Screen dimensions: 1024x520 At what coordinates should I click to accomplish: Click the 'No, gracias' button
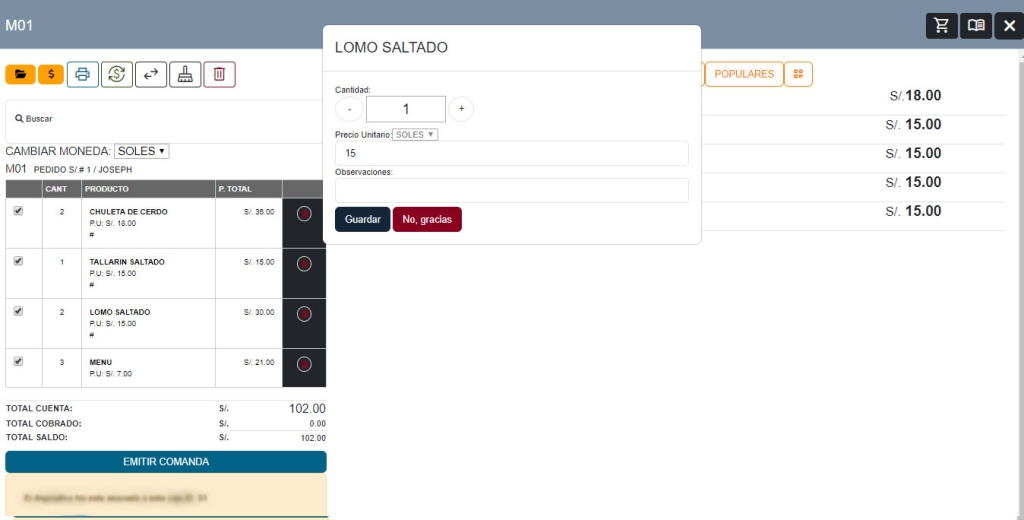pos(427,219)
